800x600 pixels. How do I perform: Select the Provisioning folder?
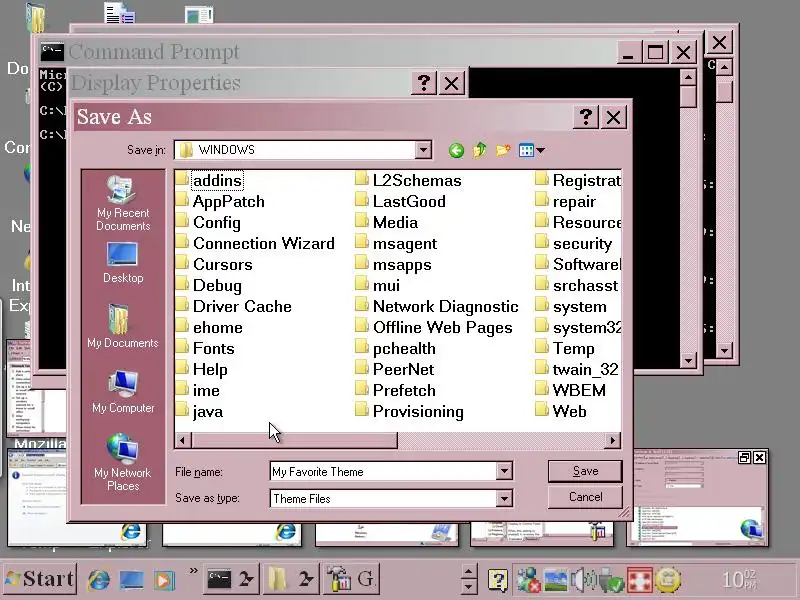click(x=410, y=411)
